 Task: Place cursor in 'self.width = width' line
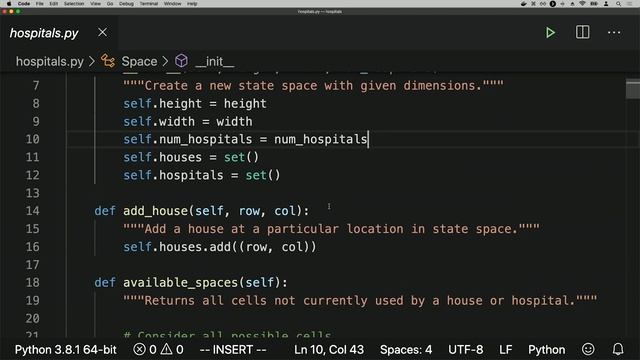pyautogui.click(x=188, y=122)
